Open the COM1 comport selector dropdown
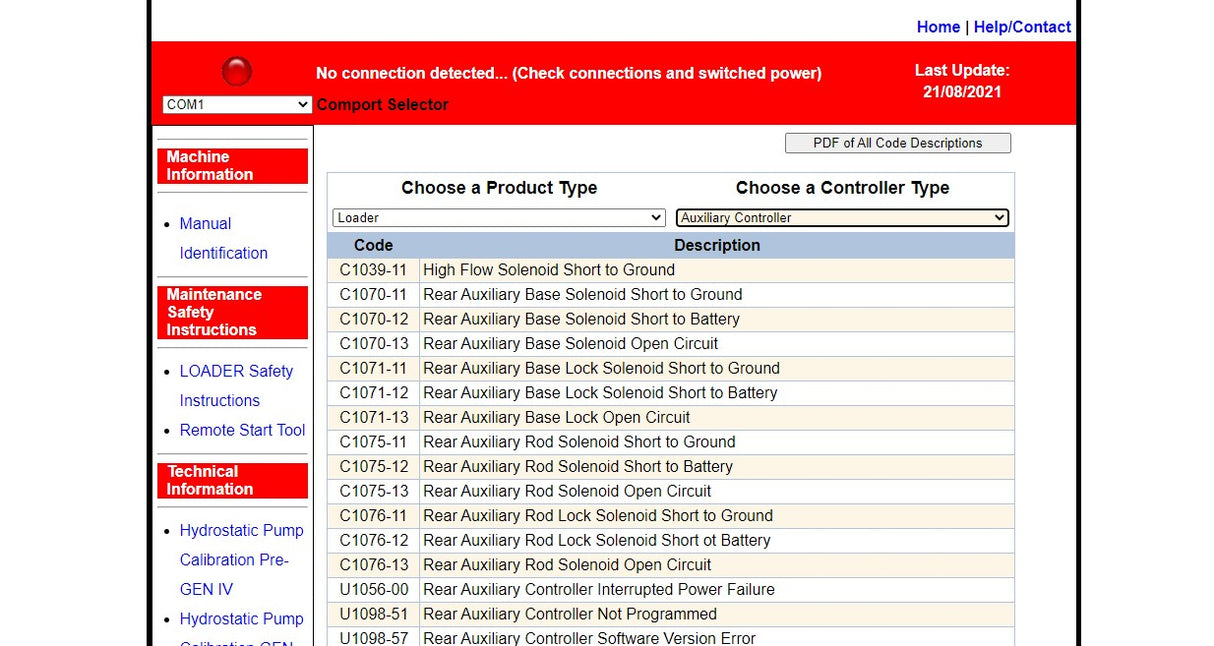Viewport: 1214px width, 646px height. (x=236, y=105)
